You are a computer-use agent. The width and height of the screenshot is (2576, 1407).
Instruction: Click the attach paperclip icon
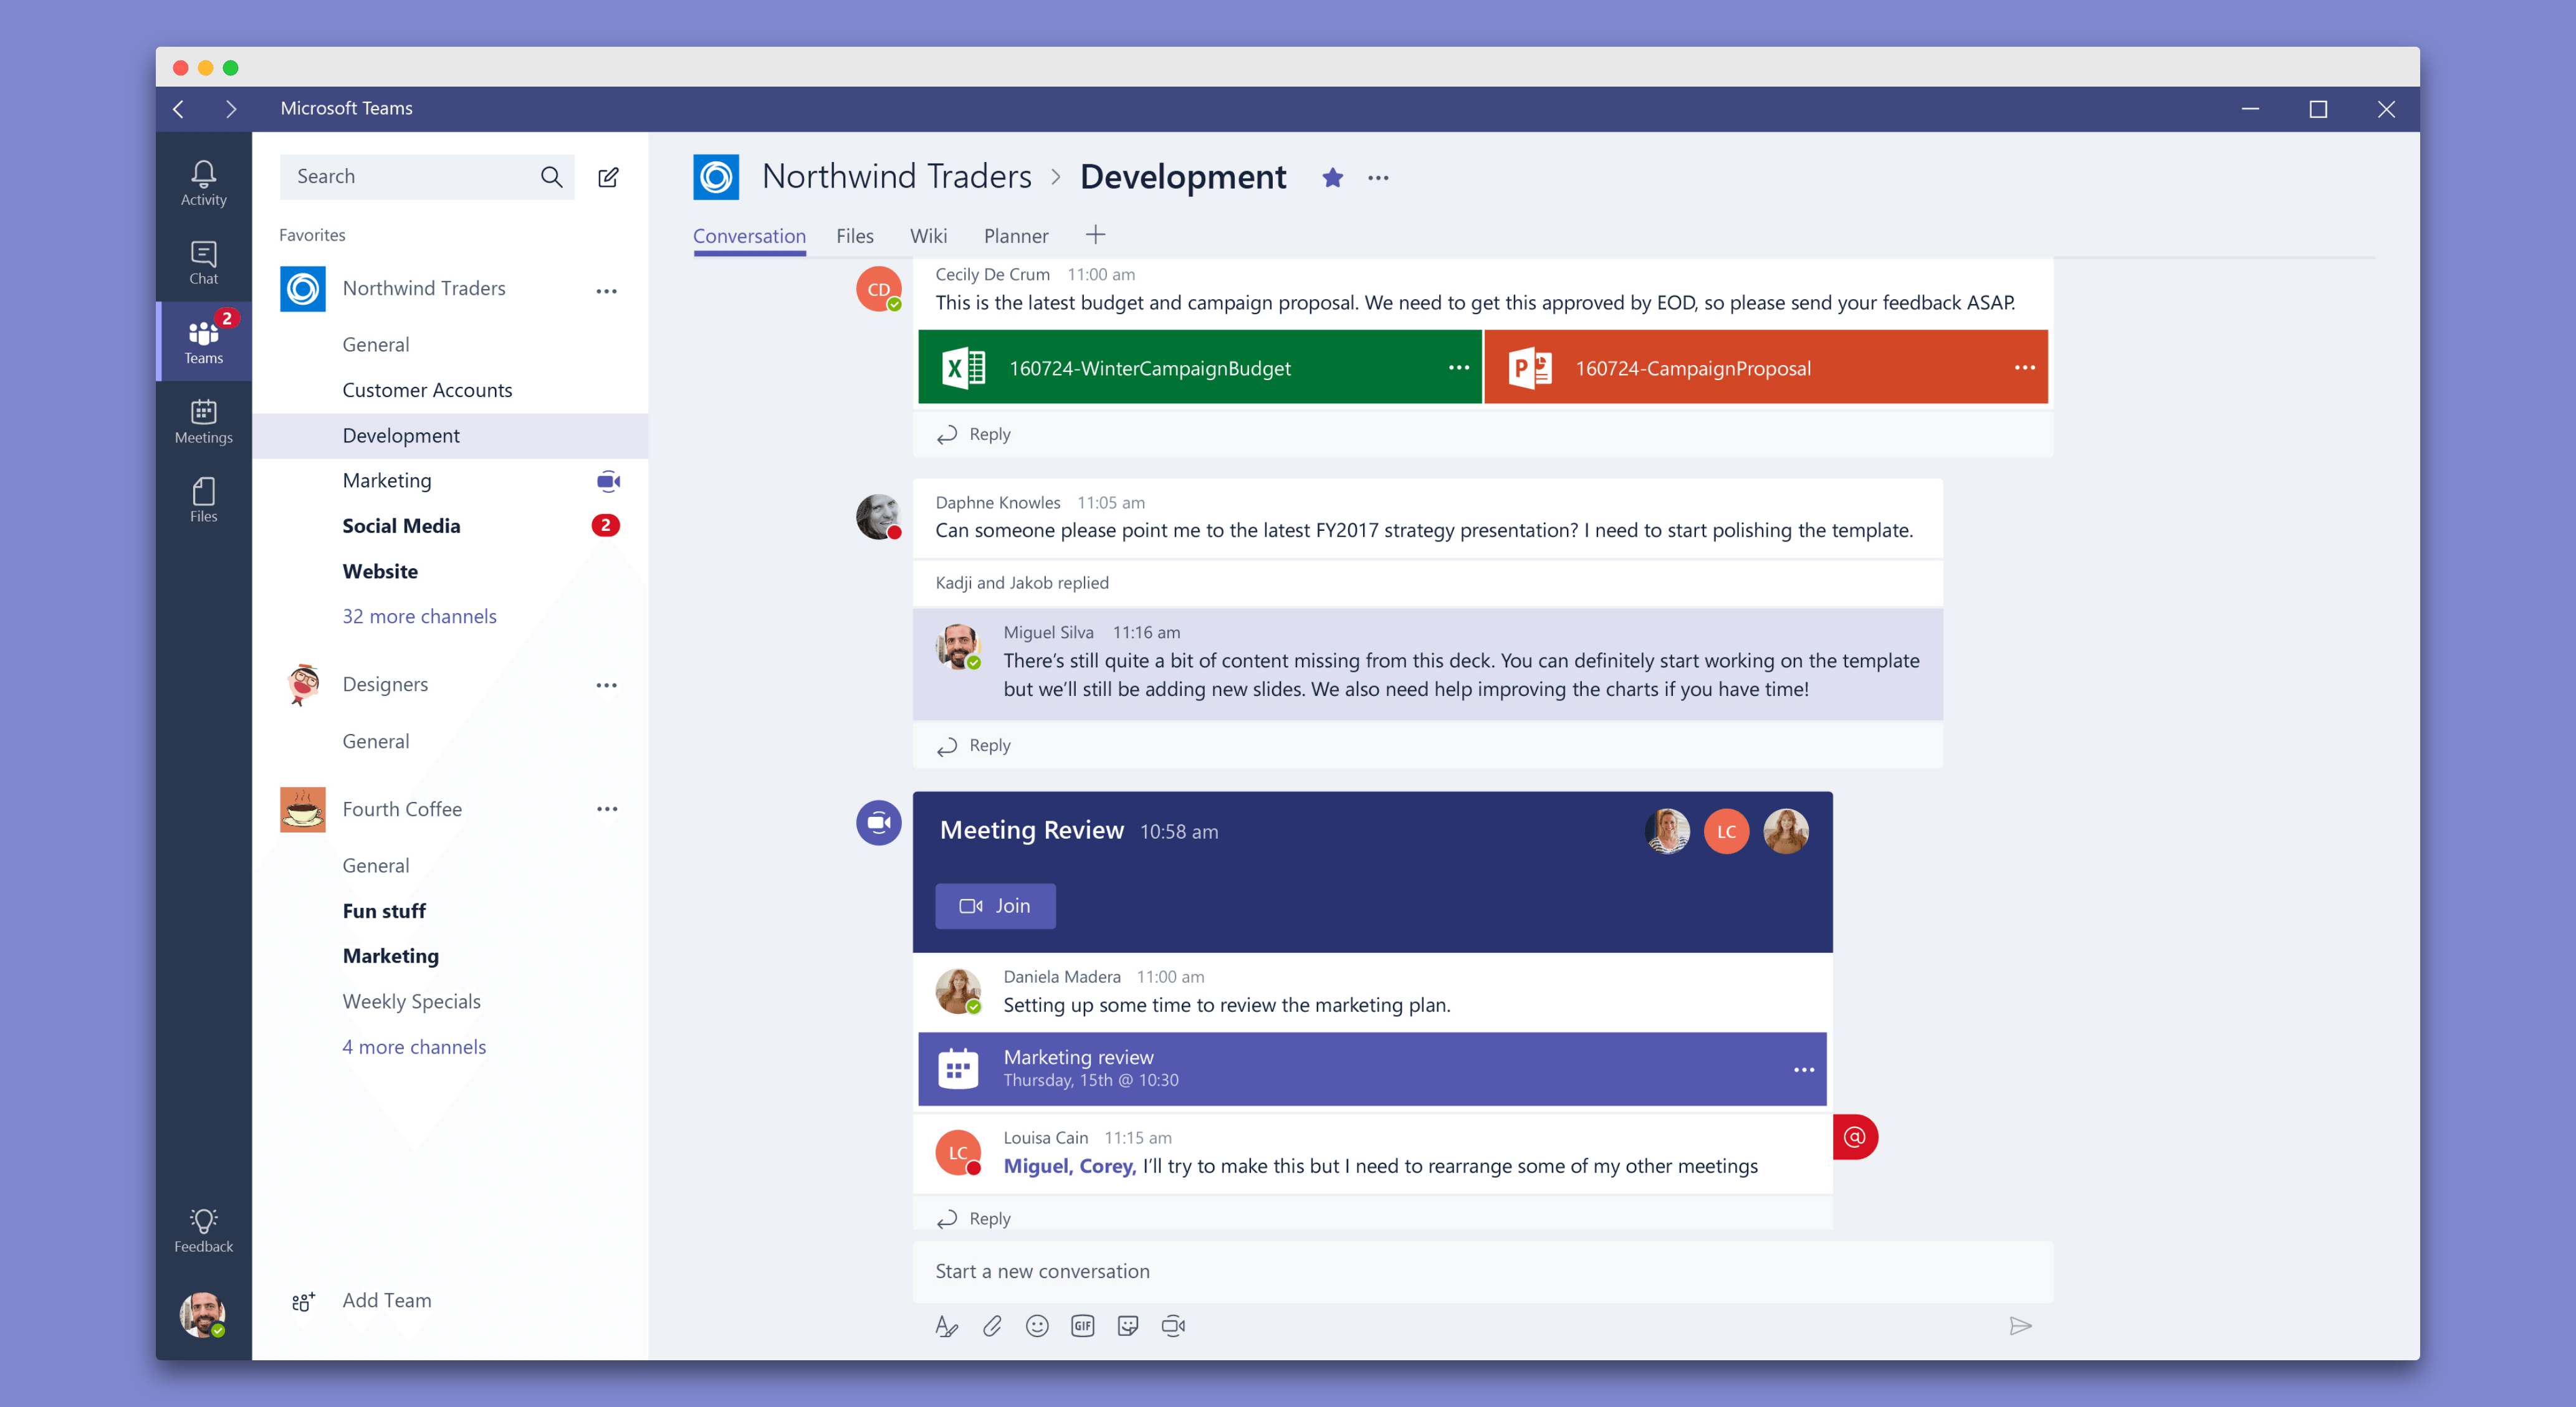pos(992,1326)
